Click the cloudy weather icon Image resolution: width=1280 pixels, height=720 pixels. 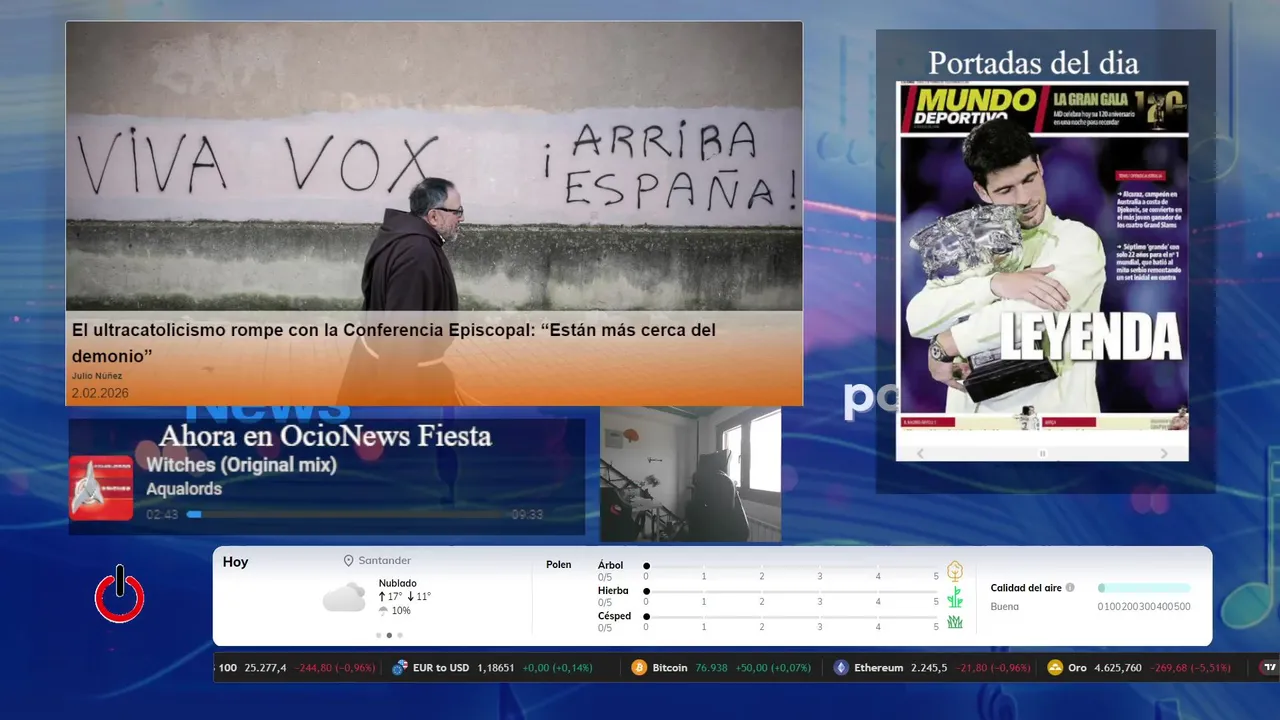click(x=344, y=597)
